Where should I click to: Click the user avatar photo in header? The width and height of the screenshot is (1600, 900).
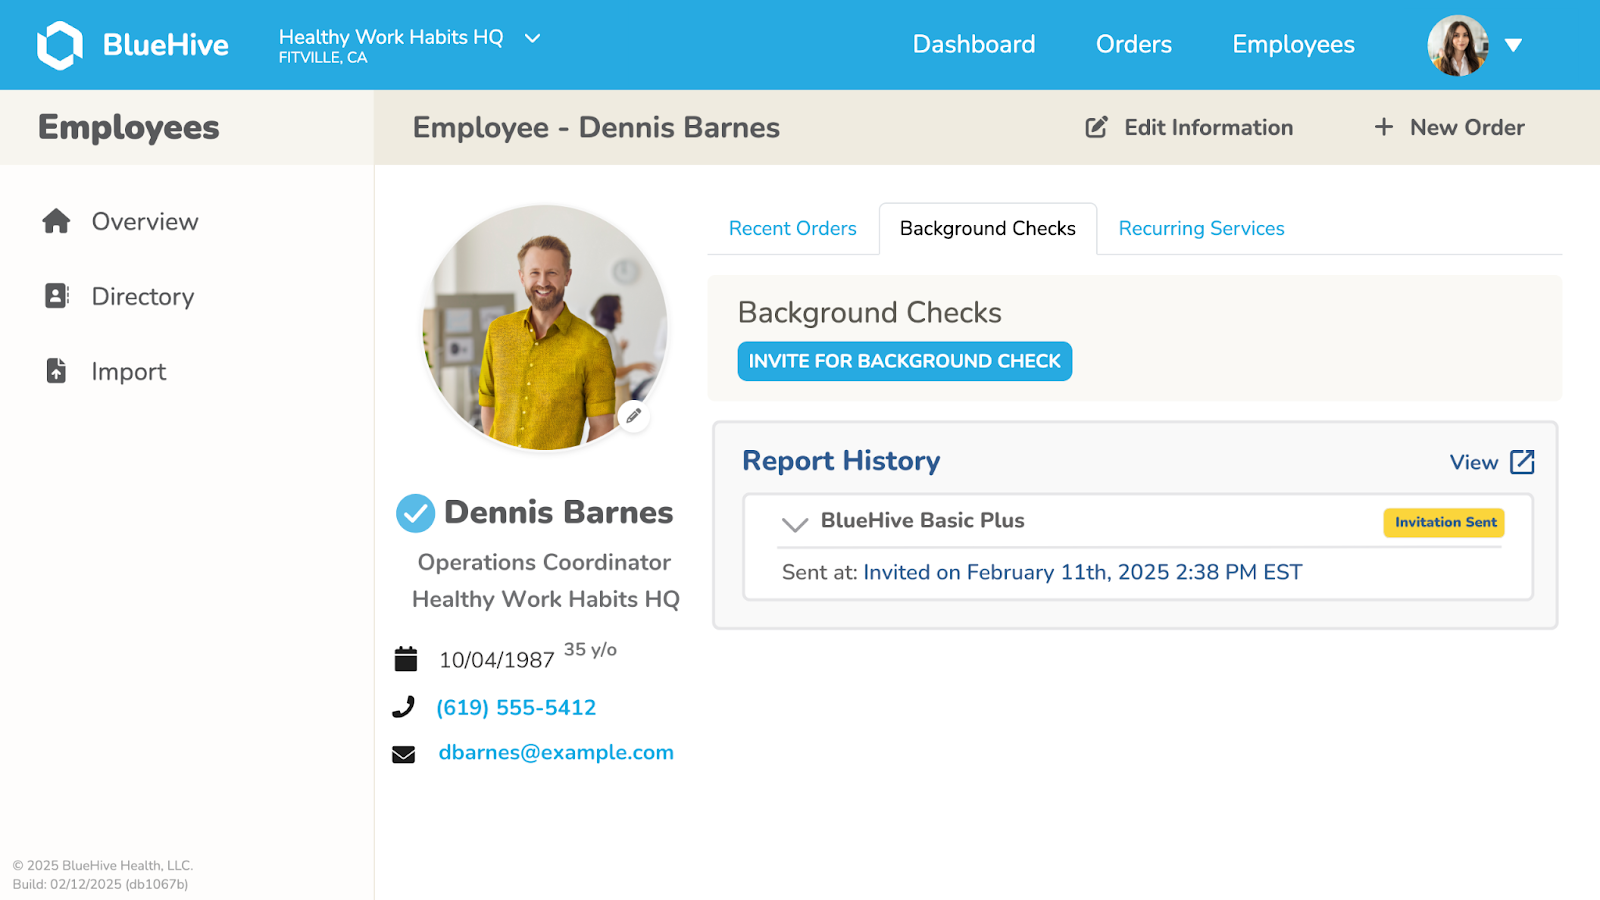coord(1458,45)
